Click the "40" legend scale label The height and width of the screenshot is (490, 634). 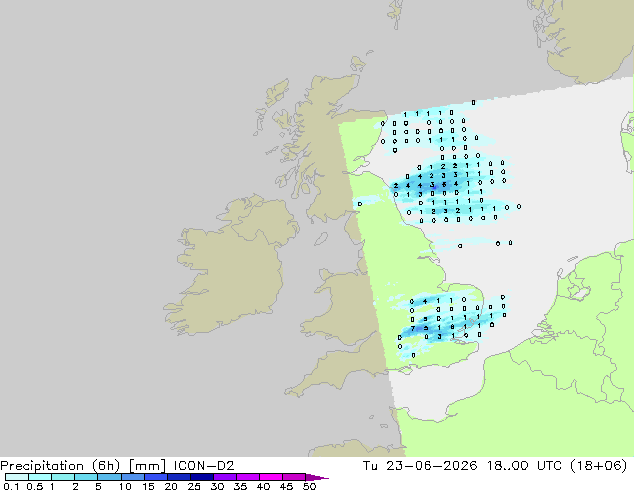263,486
